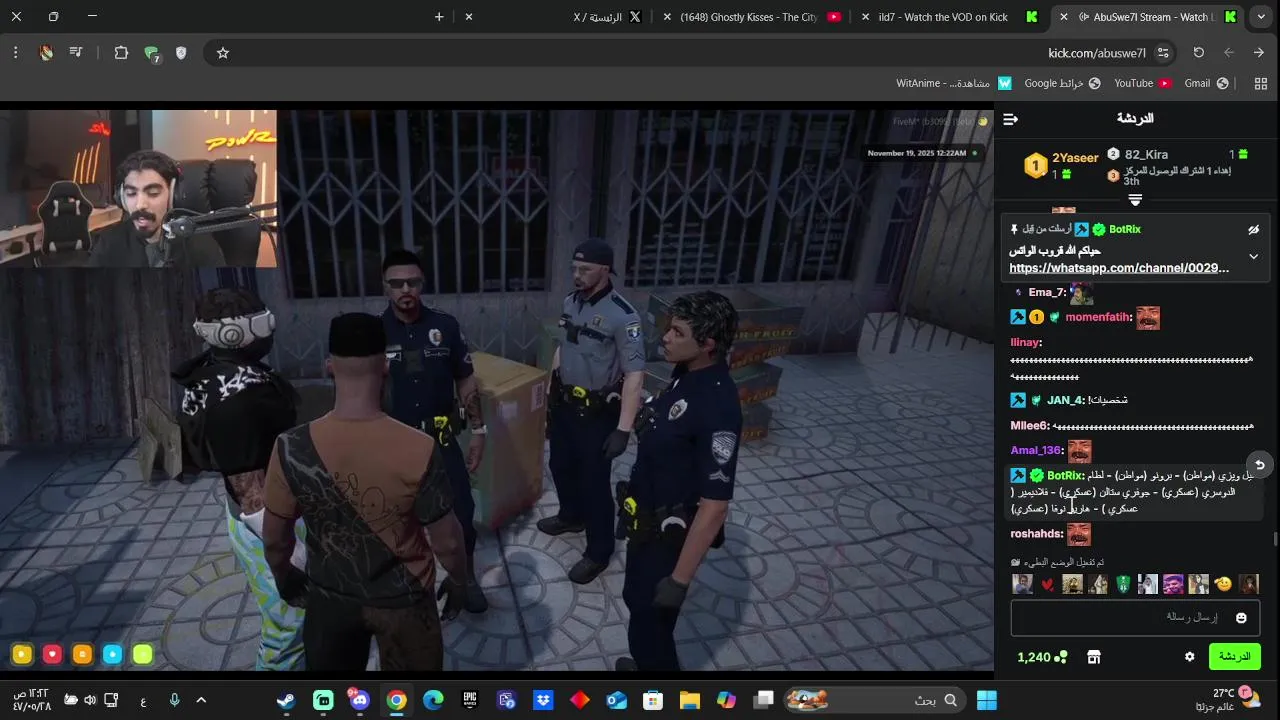Viewport: 1280px width, 720px height.
Task: Open the emoji picker in message box
Action: [x=1241, y=618]
